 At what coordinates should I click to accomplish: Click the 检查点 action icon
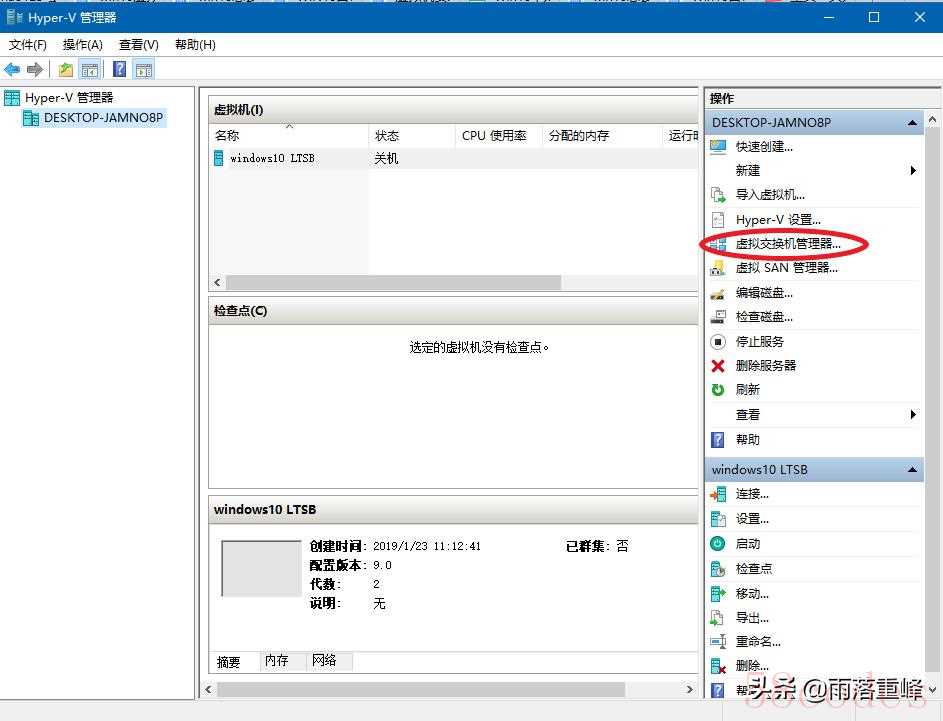[718, 569]
